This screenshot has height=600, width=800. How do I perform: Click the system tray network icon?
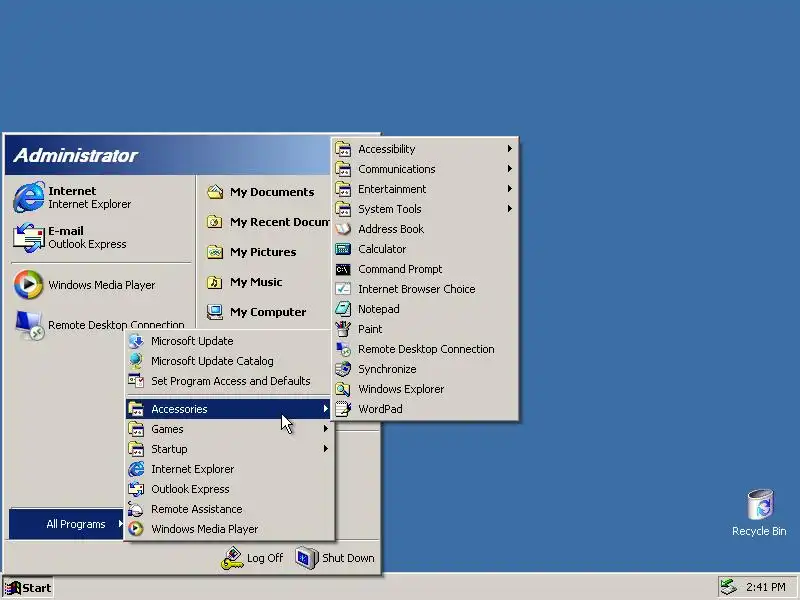(x=729, y=587)
